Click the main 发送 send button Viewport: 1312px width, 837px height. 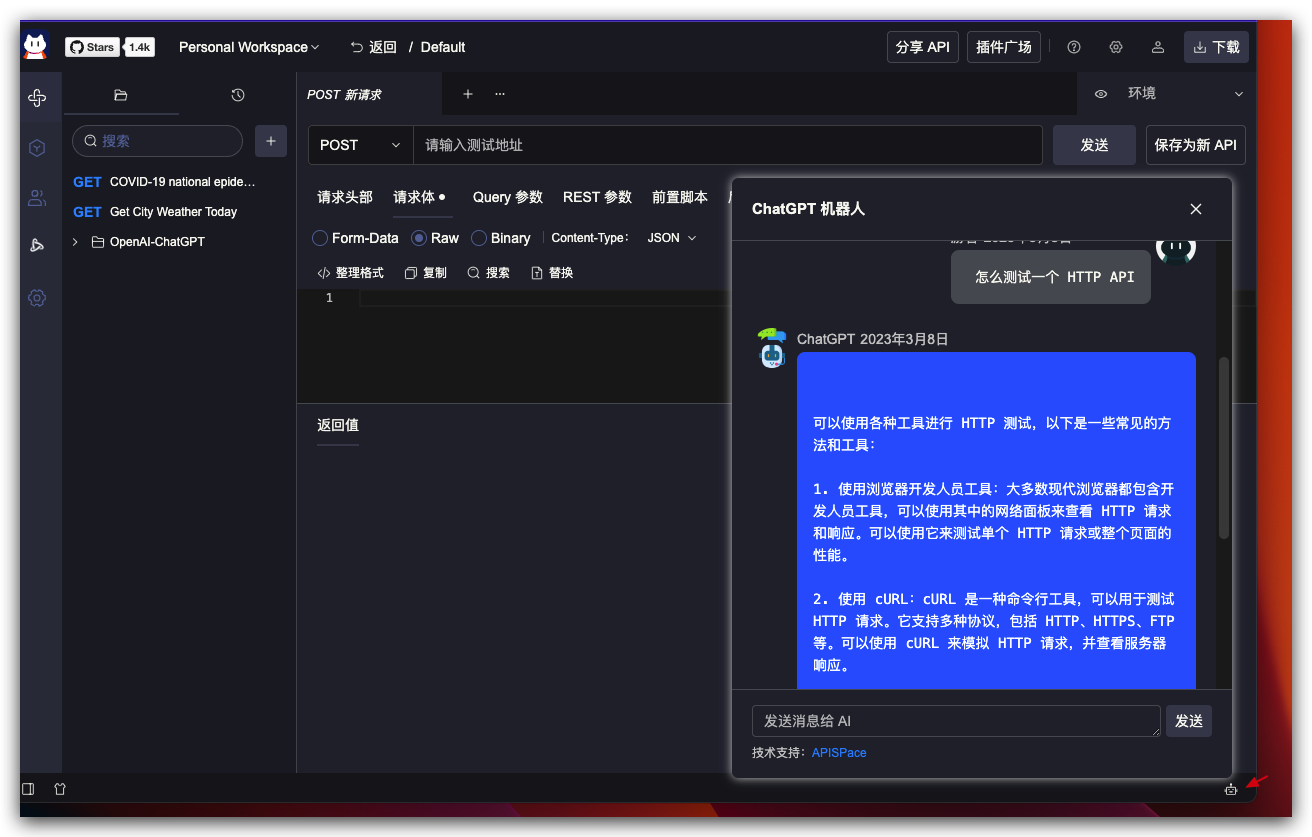[1094, 145]
